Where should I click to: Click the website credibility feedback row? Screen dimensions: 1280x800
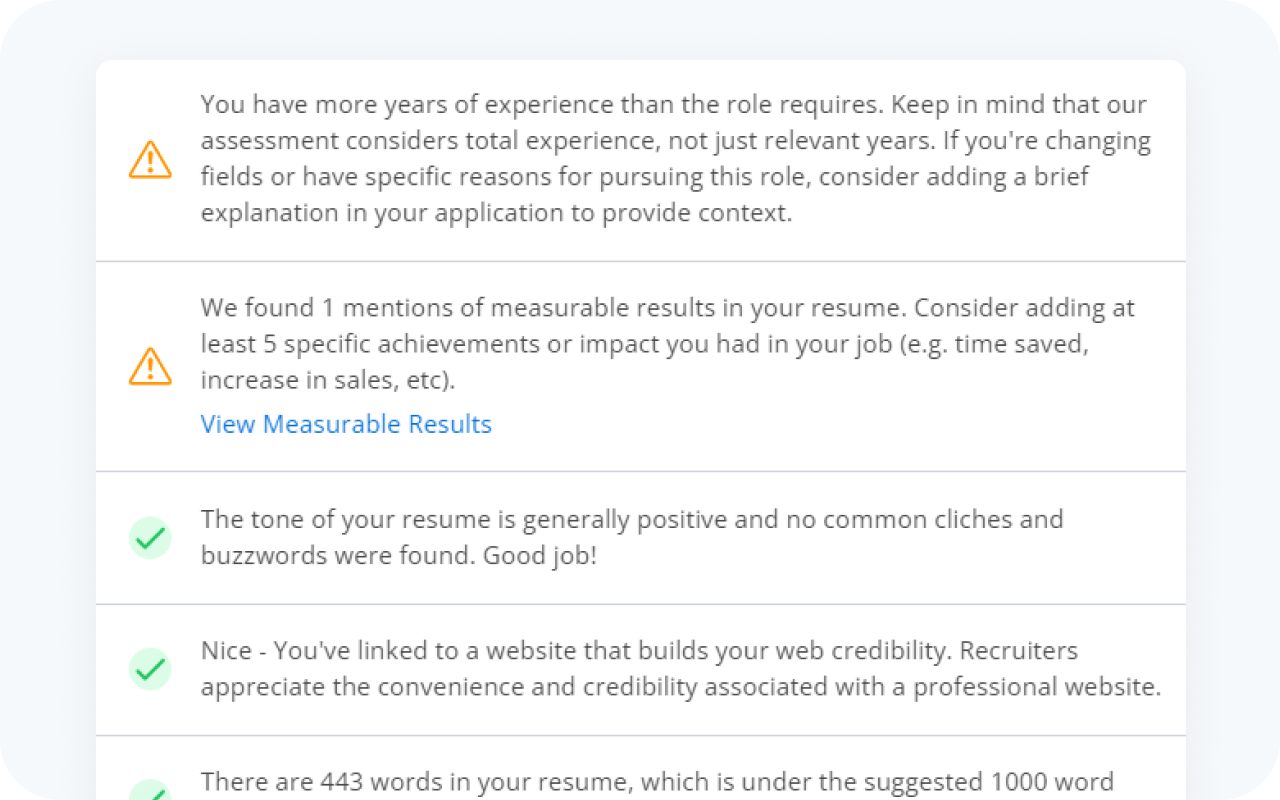tap(640, 670)
